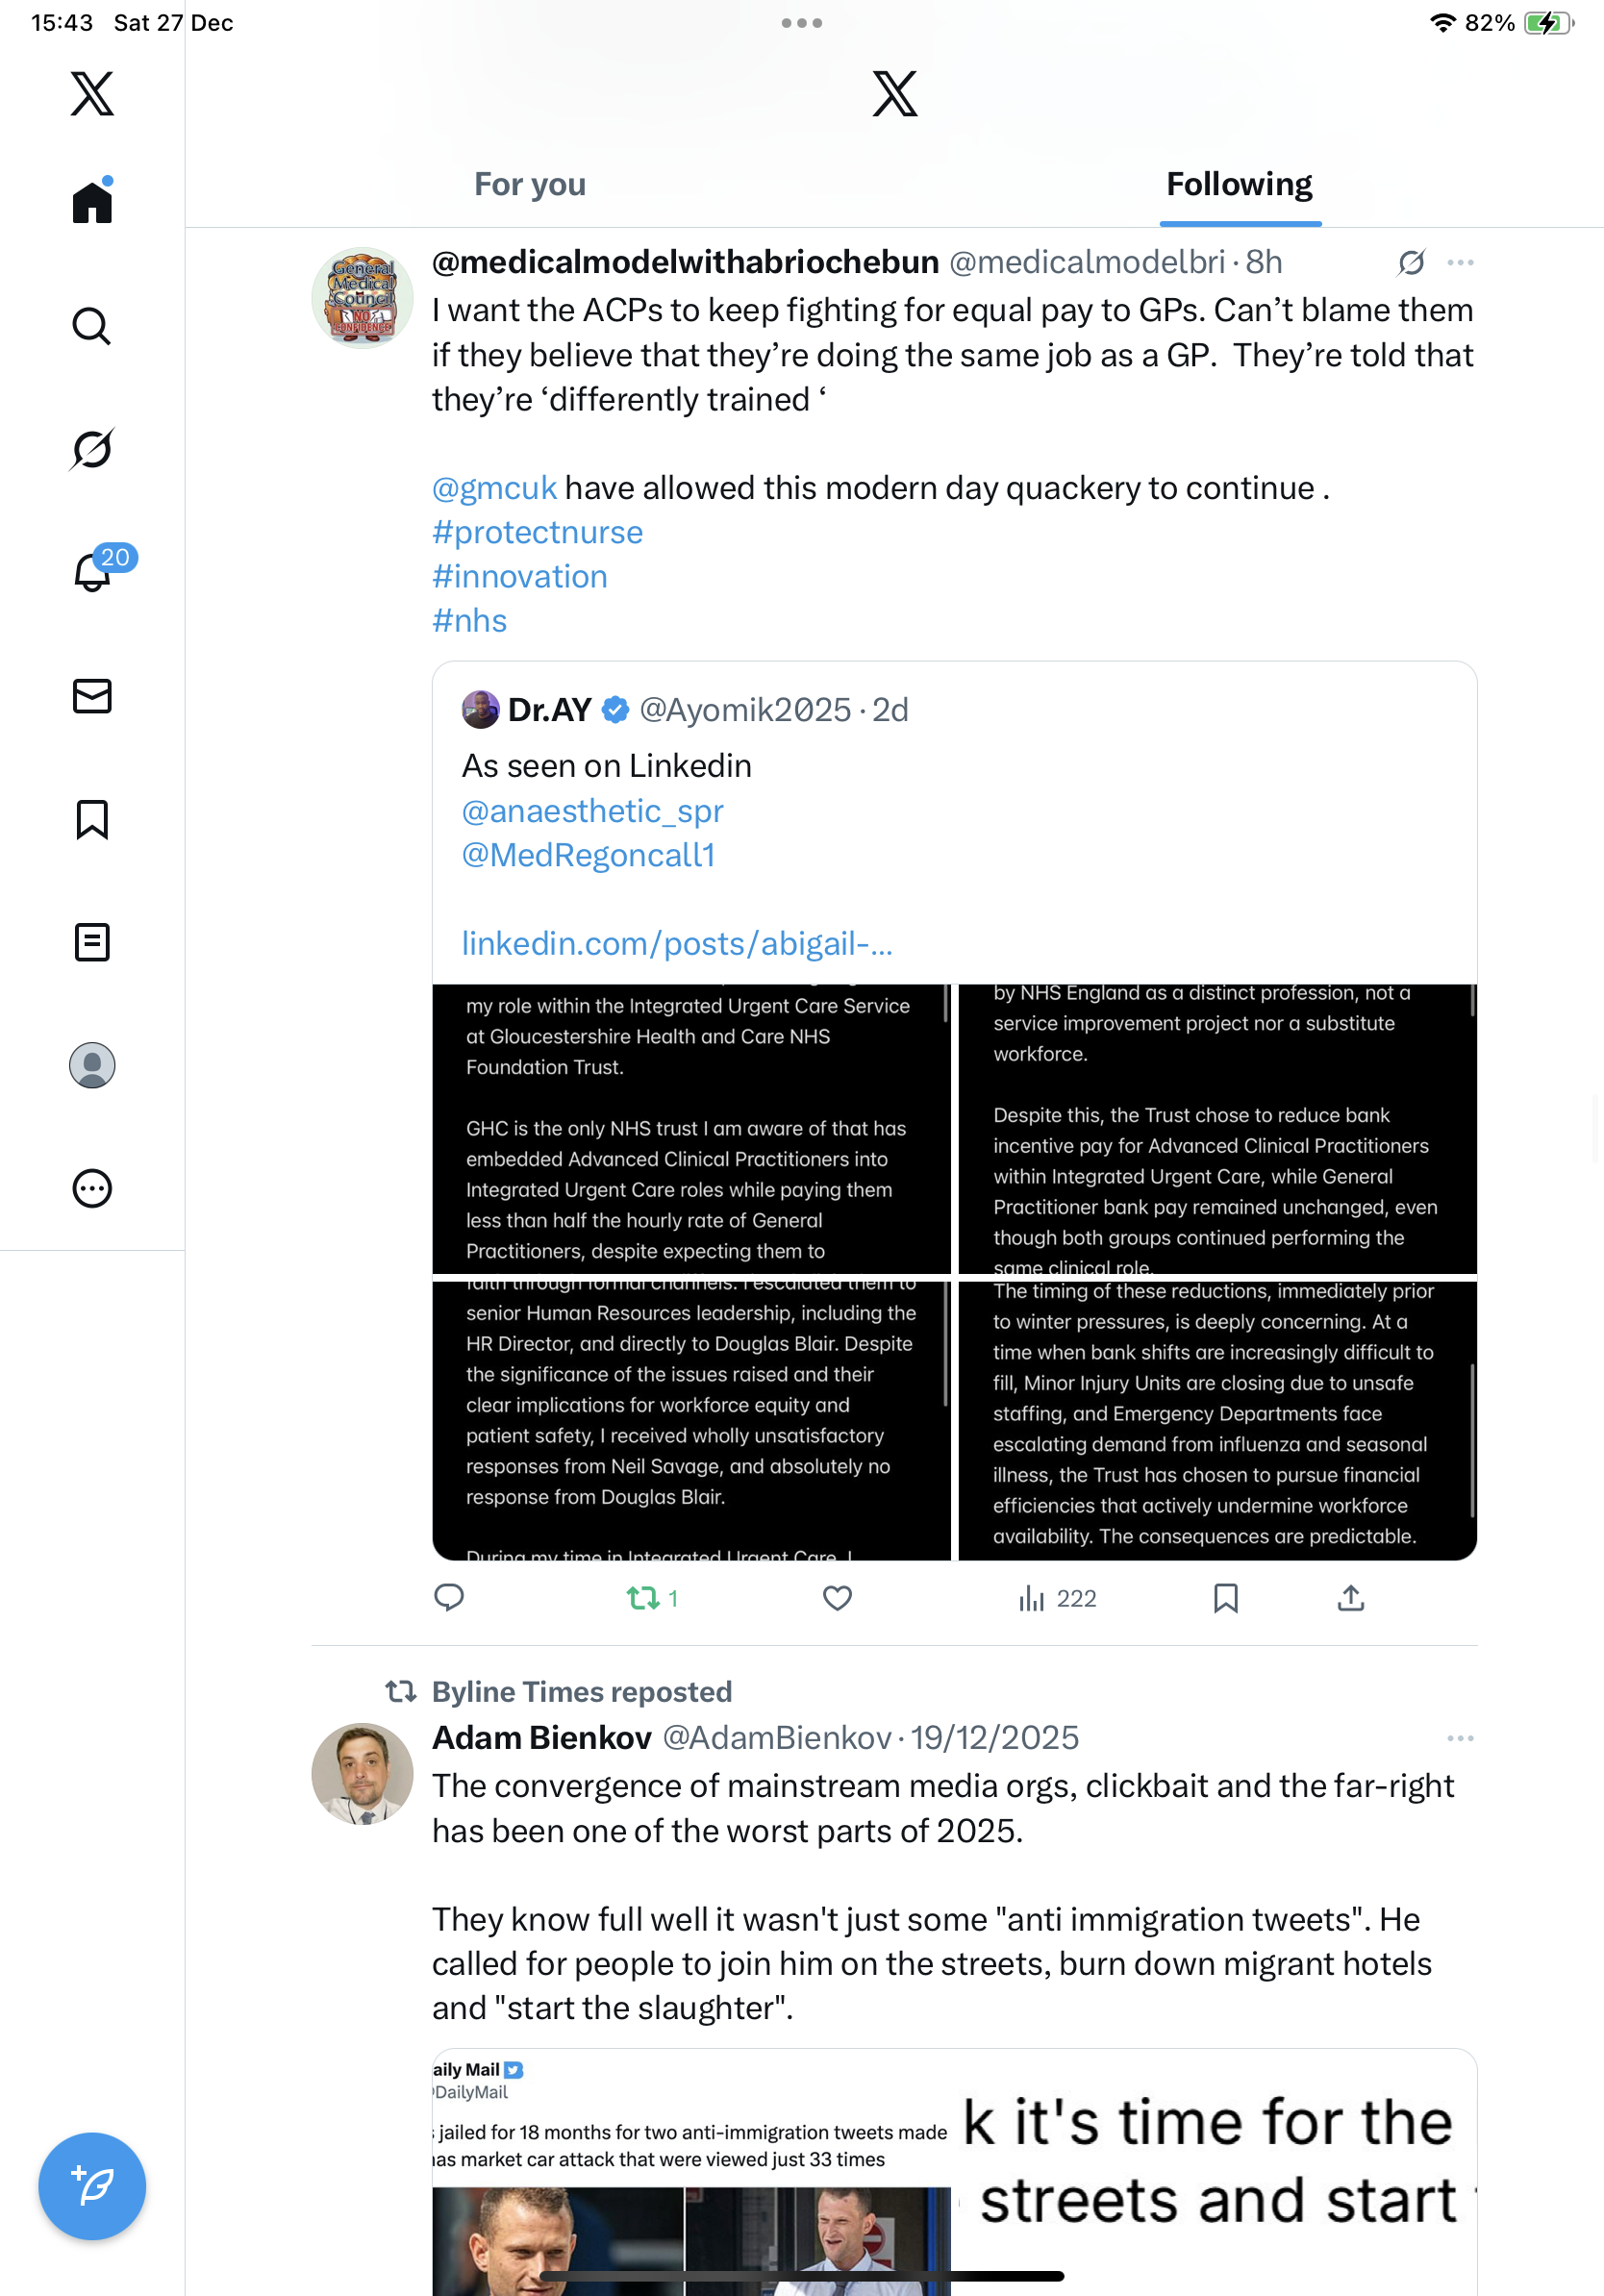Bookmark the medicalmodelwithabriochebun post

(1225, 1598)
